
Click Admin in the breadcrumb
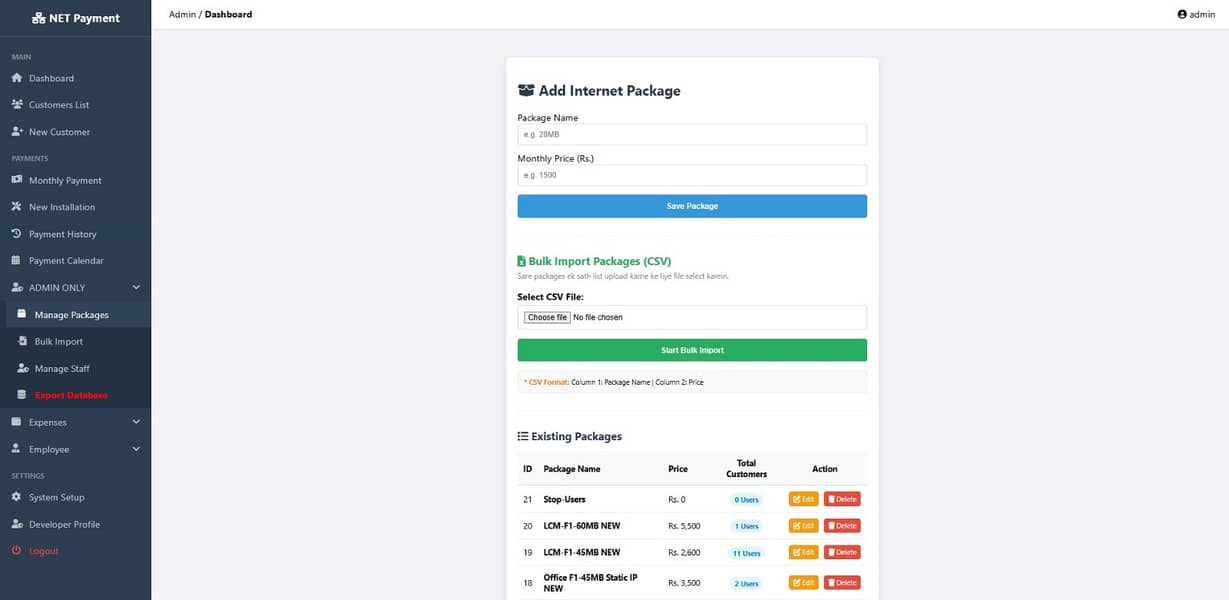click(x=182, y=15)
